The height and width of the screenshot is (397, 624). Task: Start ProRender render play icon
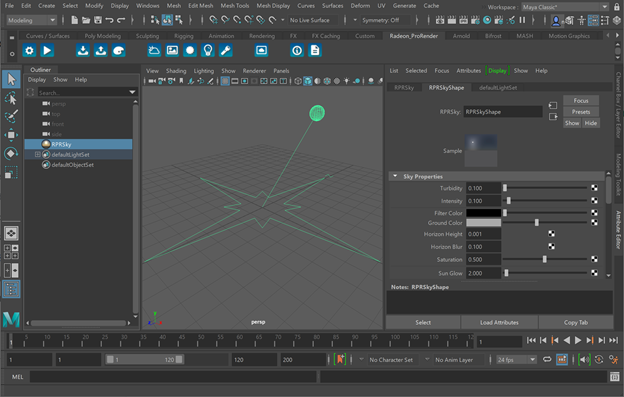[x=47, y=51]
